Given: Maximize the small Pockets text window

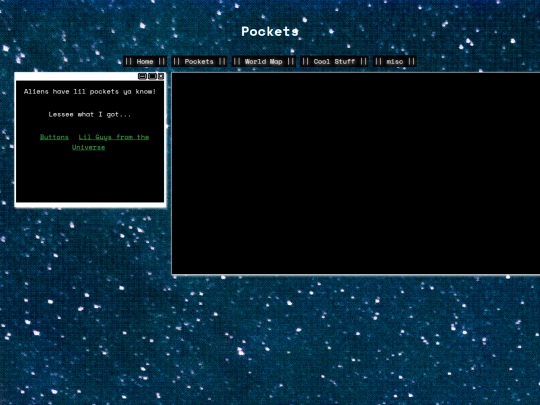Looking at the screenshot, I should 152,76.
